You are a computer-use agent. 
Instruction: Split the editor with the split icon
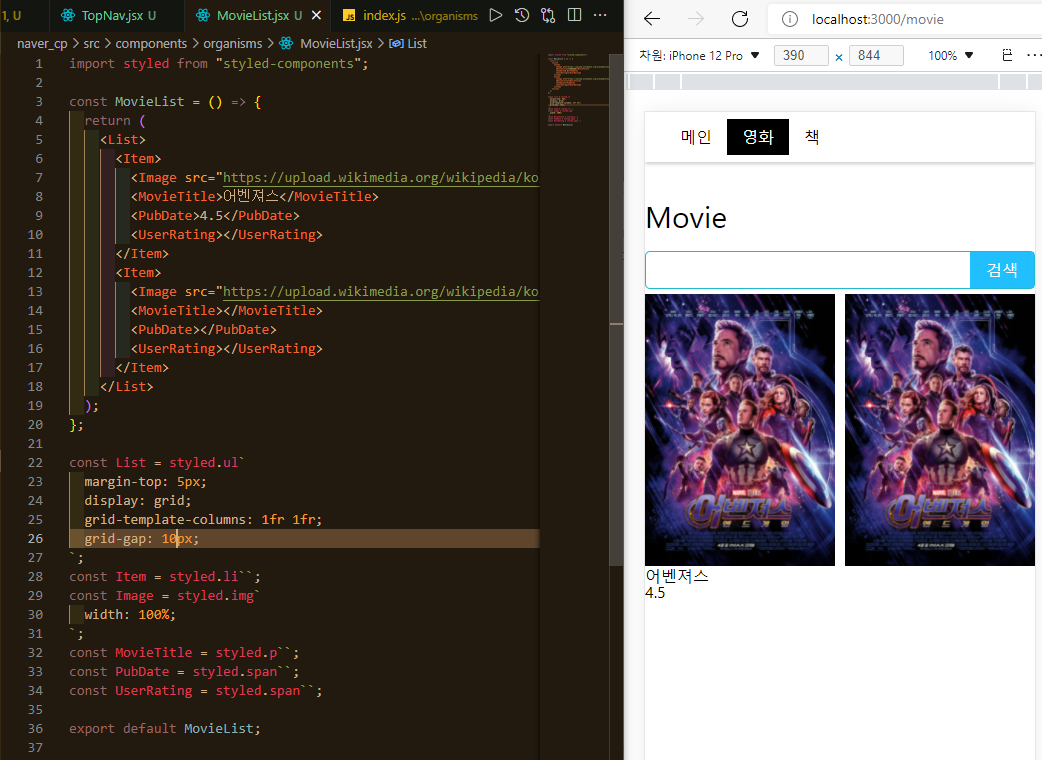pos(575,15)
